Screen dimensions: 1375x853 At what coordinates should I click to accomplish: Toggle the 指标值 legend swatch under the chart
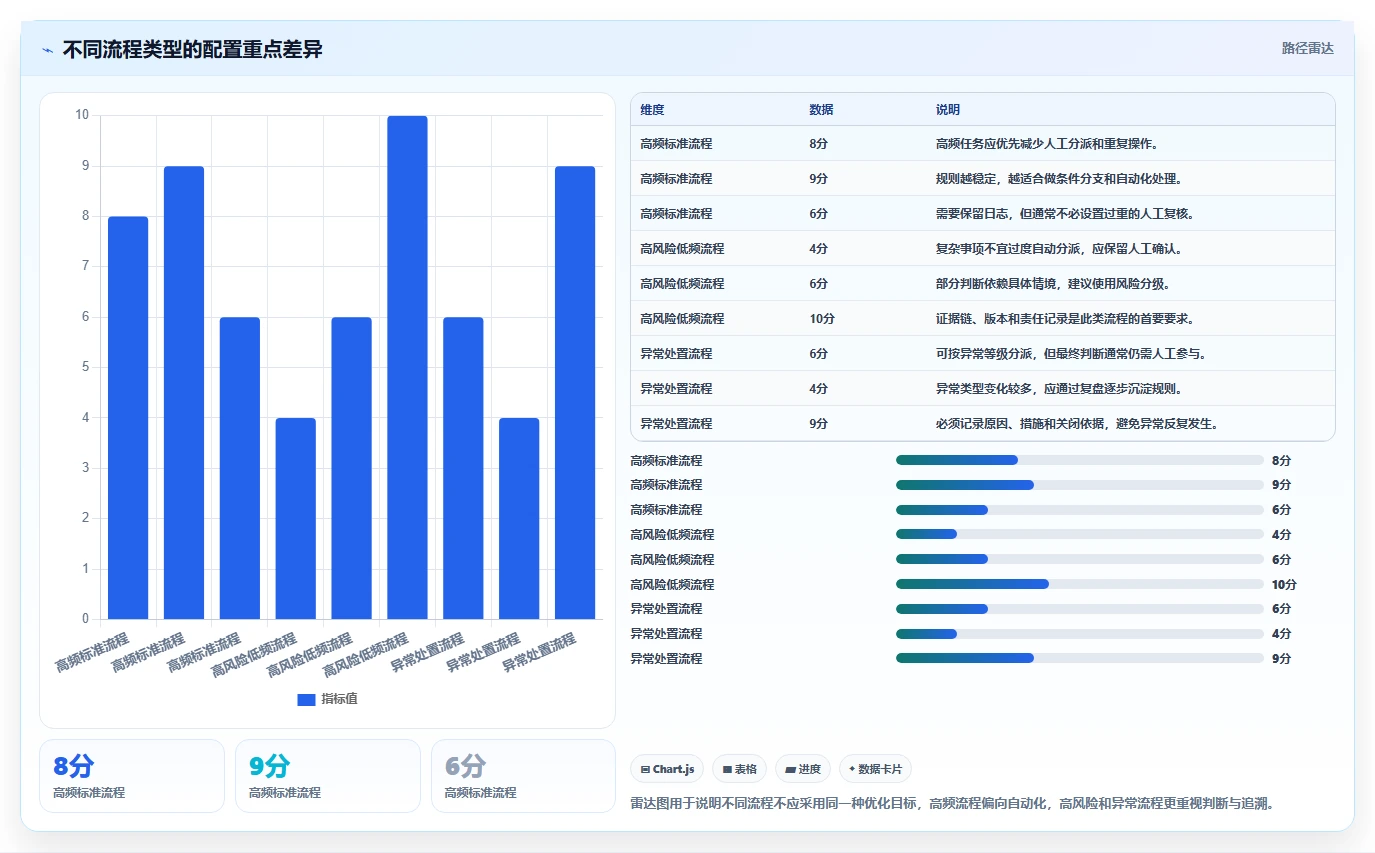306,699
